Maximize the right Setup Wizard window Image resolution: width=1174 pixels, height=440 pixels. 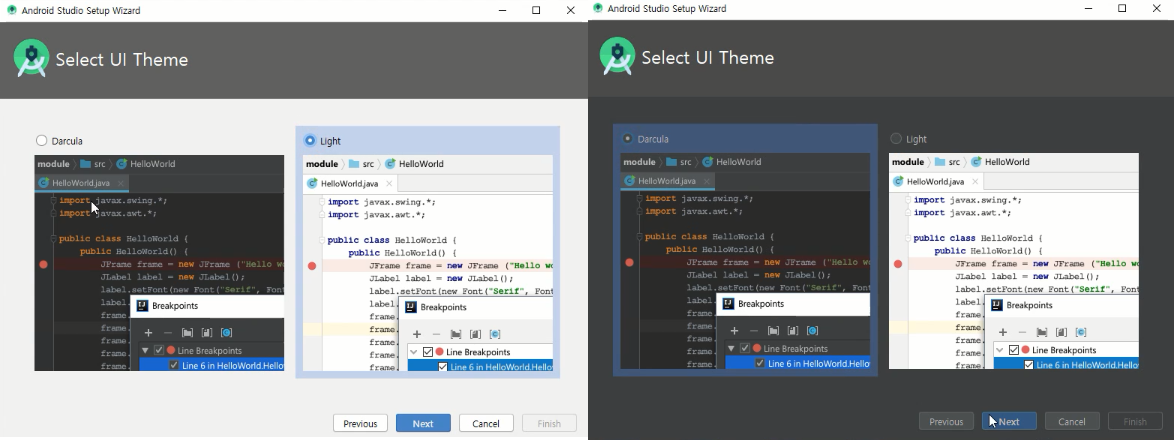click(x=1122, y=8)
